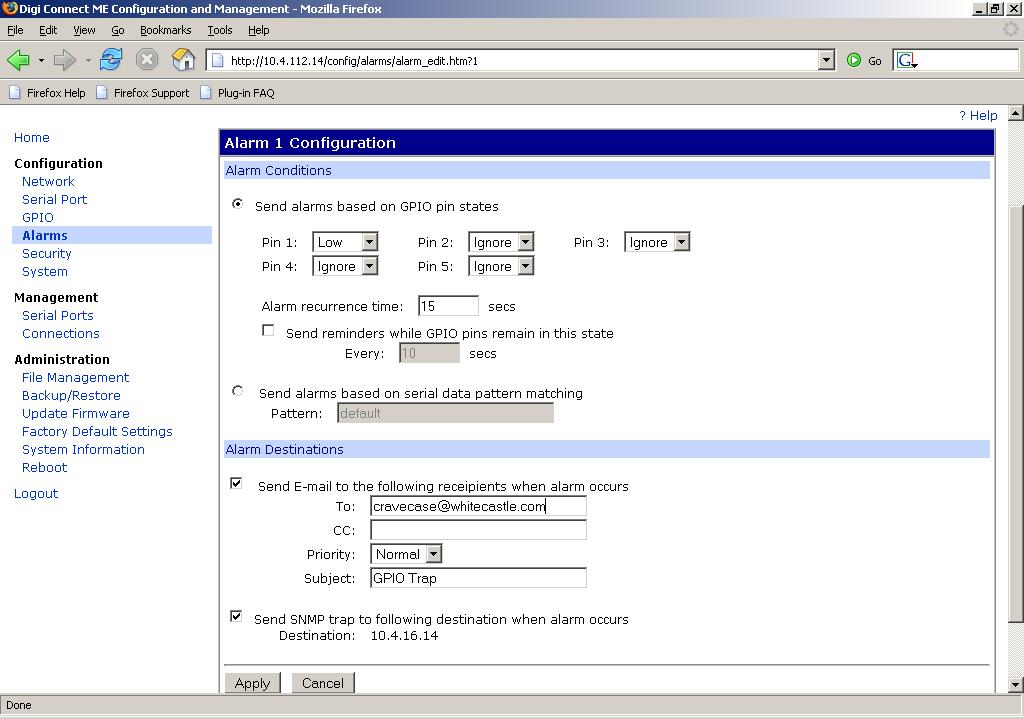Click the Stop loading icon
1024x719 pixels.
point(147,60)
